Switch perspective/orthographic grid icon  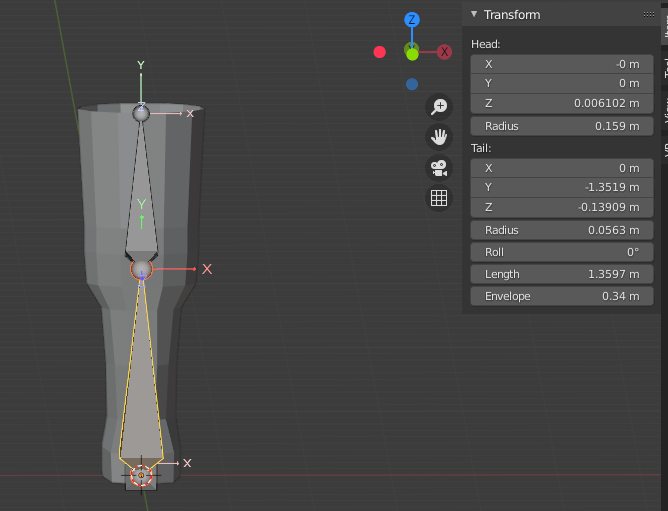[439, 198]
